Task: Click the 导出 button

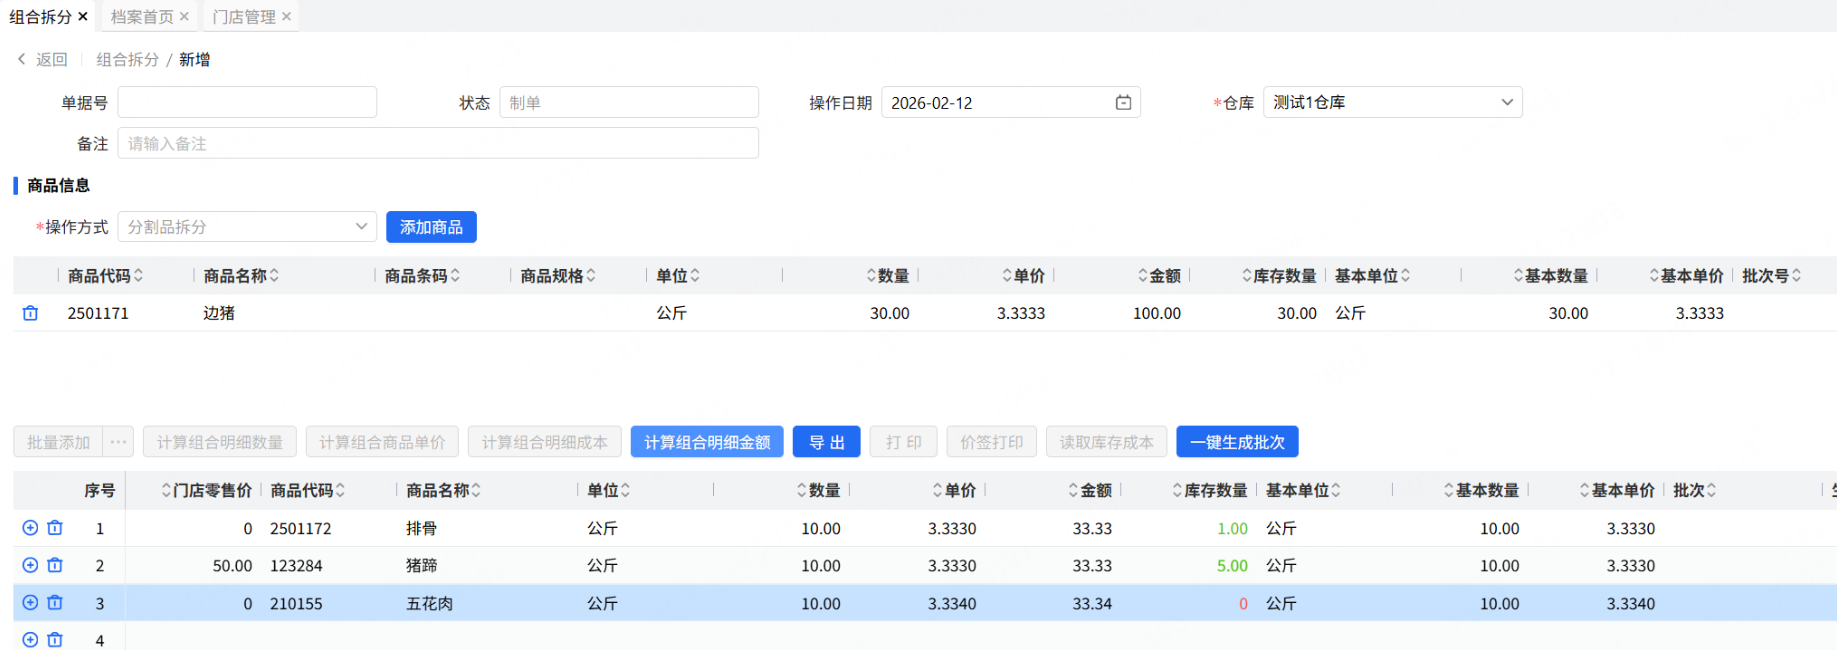Action: tap(826, 442)
